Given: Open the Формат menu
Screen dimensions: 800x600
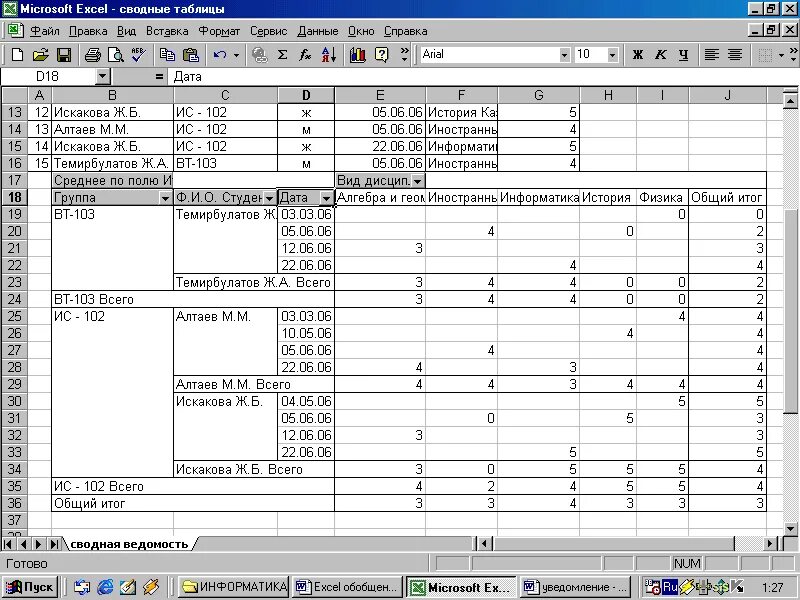Looking at the screenshot, I should pos(219,31).
